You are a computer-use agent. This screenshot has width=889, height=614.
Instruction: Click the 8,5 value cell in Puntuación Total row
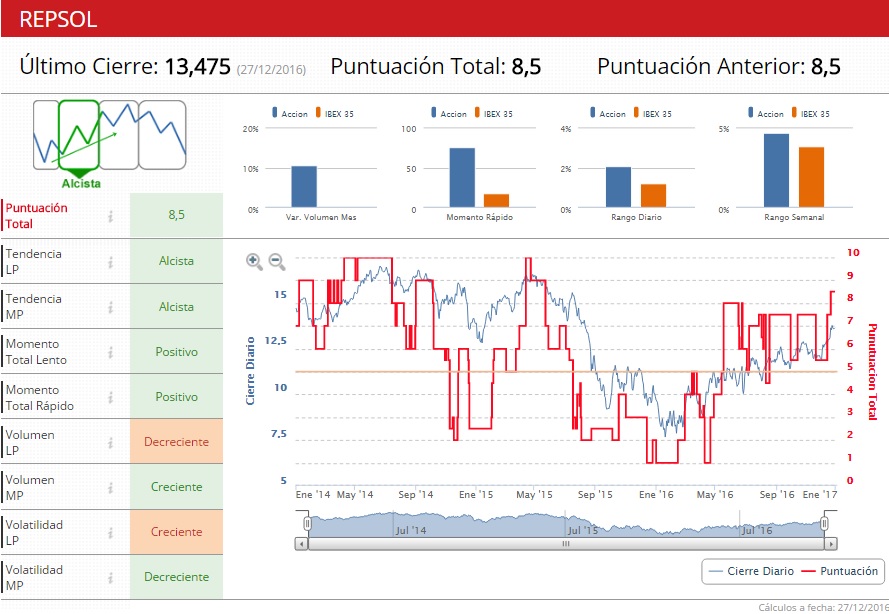[x=176, y=215]
